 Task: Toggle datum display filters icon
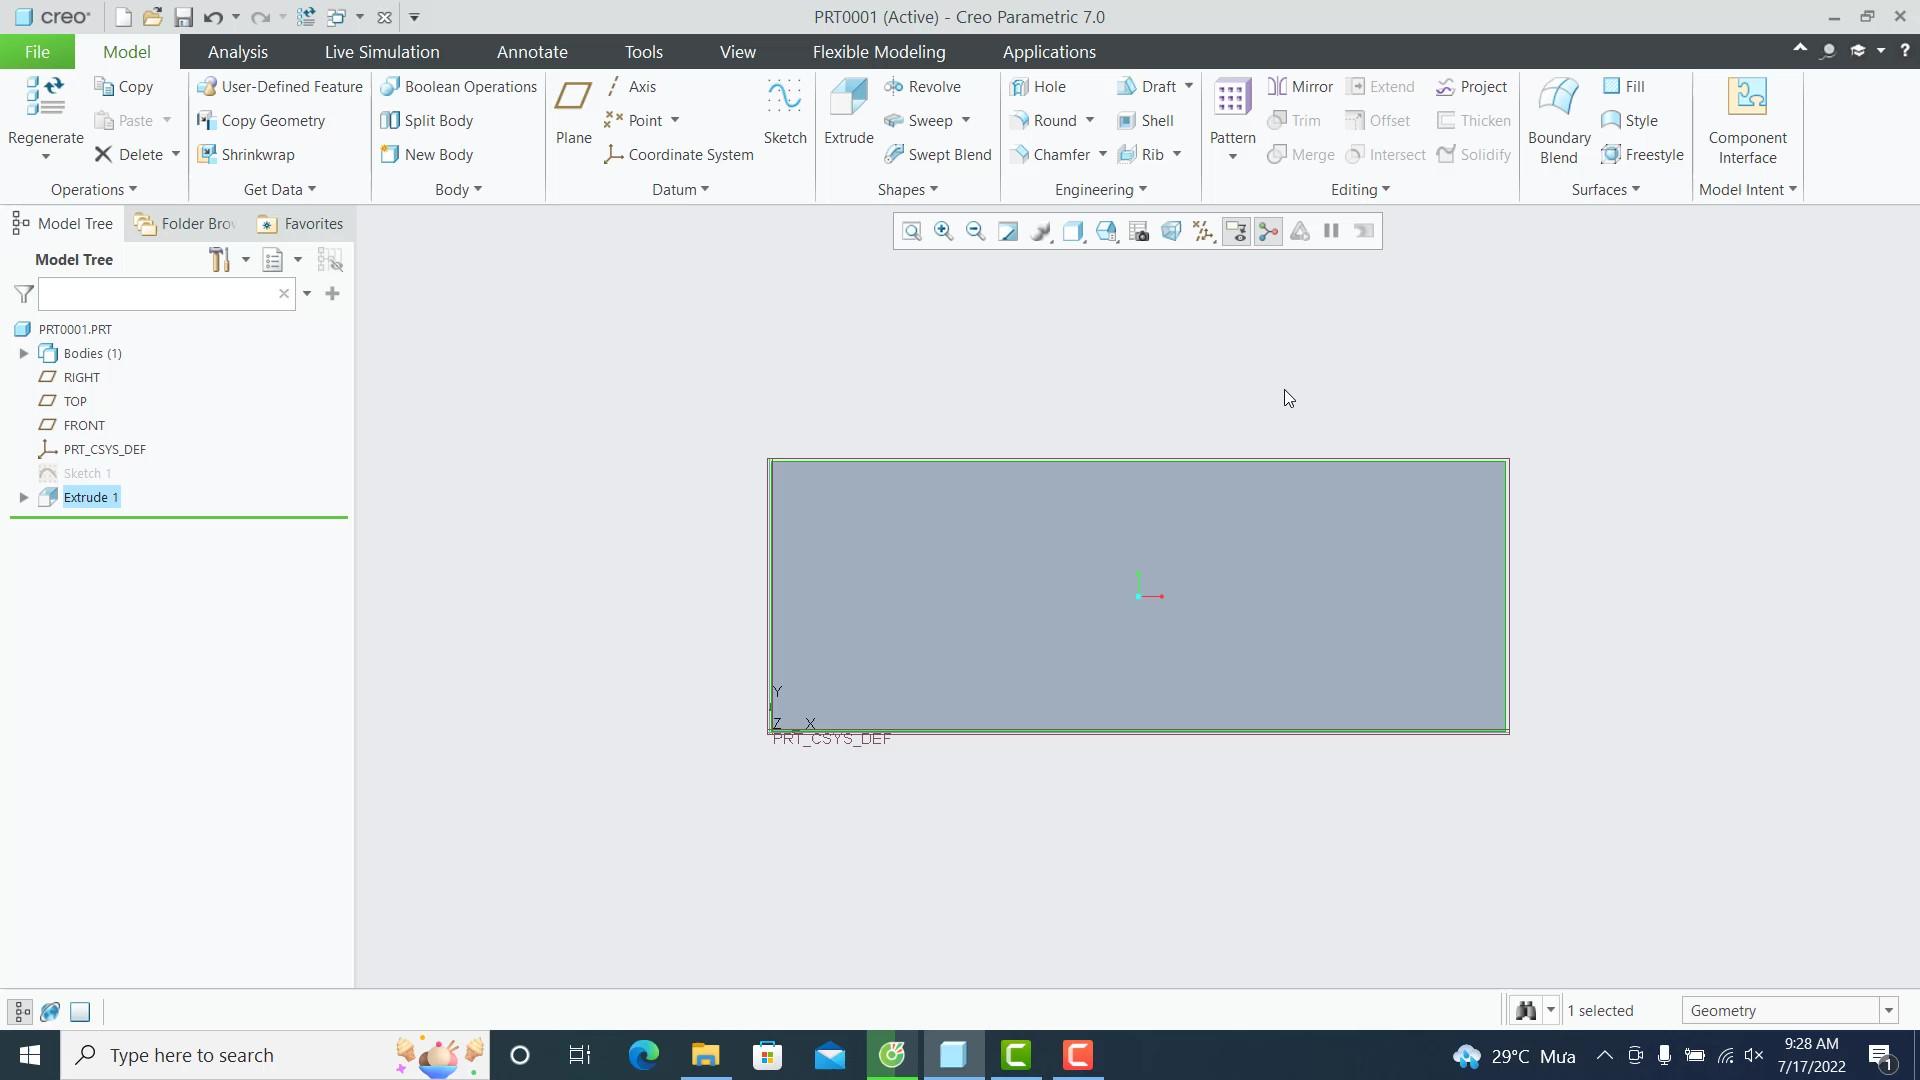(x=1204, y=232)
